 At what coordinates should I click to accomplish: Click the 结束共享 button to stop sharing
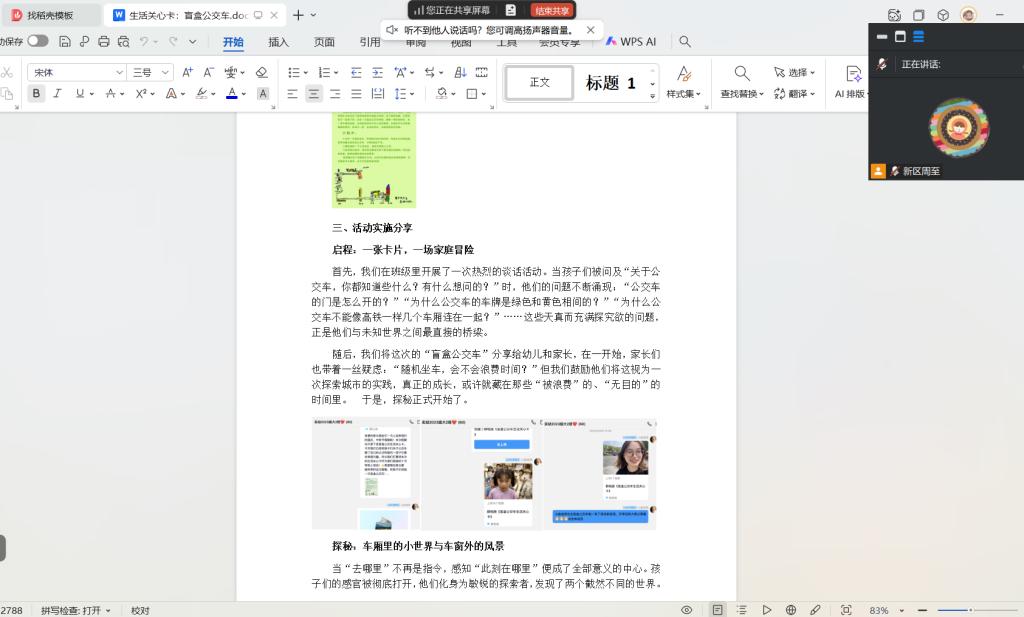coord(552,10)
